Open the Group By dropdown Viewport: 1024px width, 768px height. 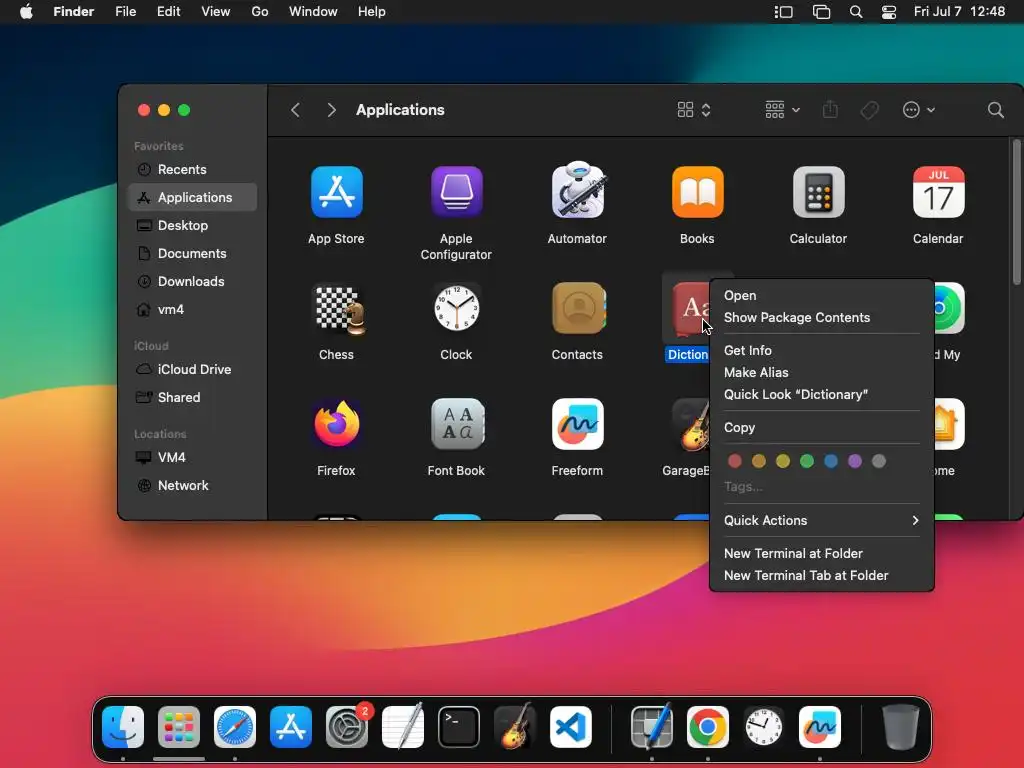(782, 110)
